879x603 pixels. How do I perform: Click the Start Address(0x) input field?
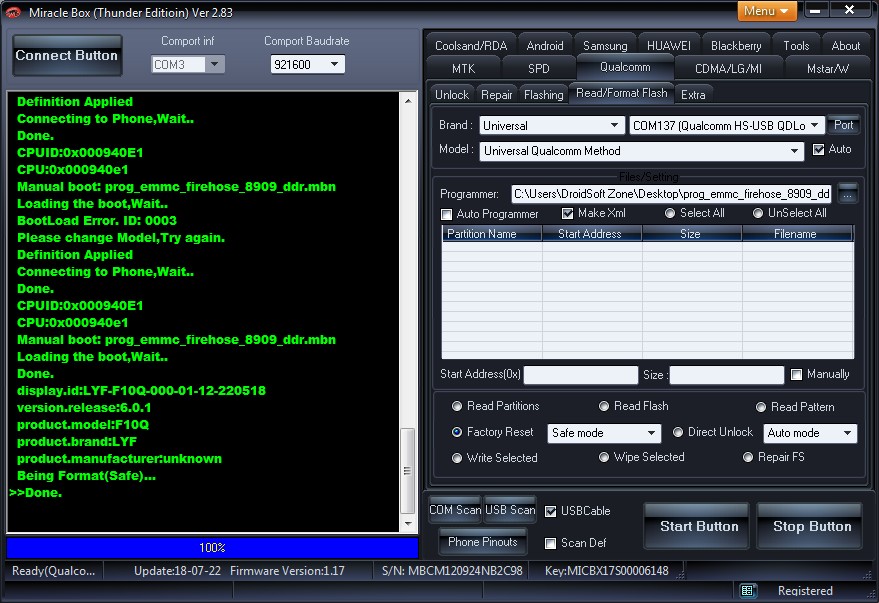[580, 375]
